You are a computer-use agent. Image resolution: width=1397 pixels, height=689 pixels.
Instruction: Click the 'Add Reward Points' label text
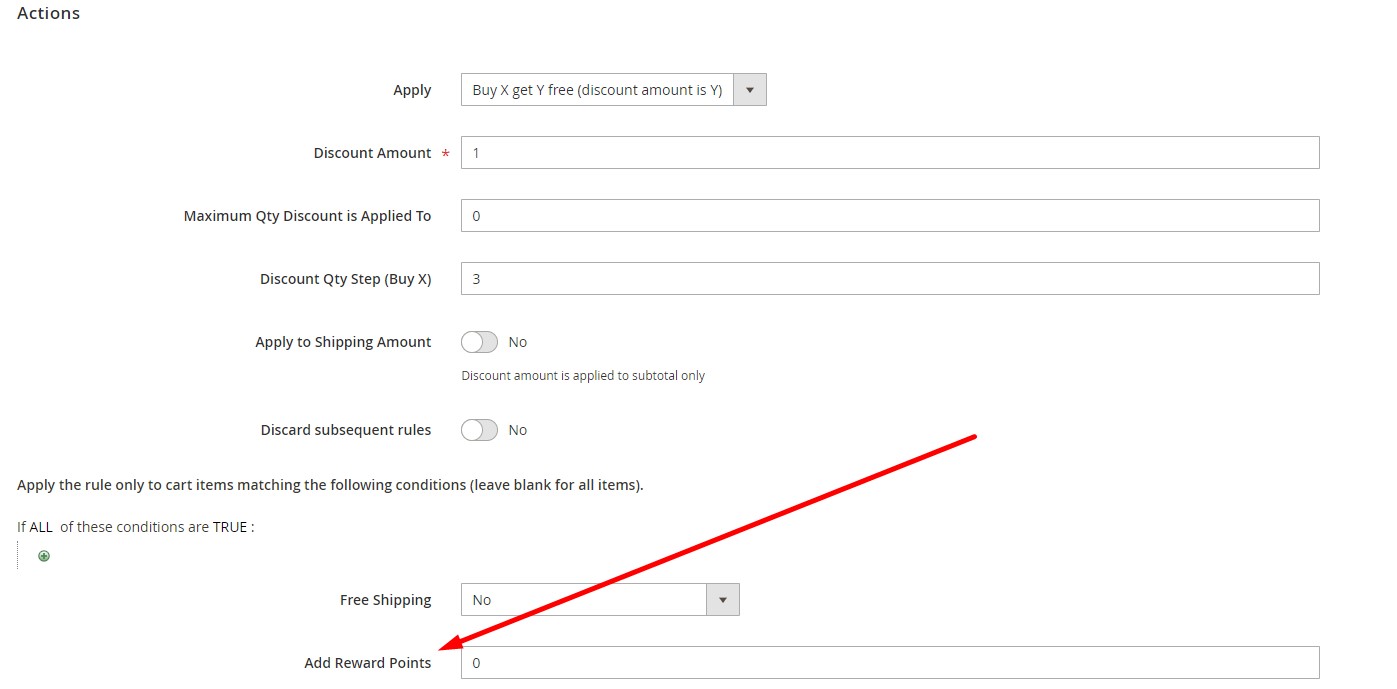point(368,663)
